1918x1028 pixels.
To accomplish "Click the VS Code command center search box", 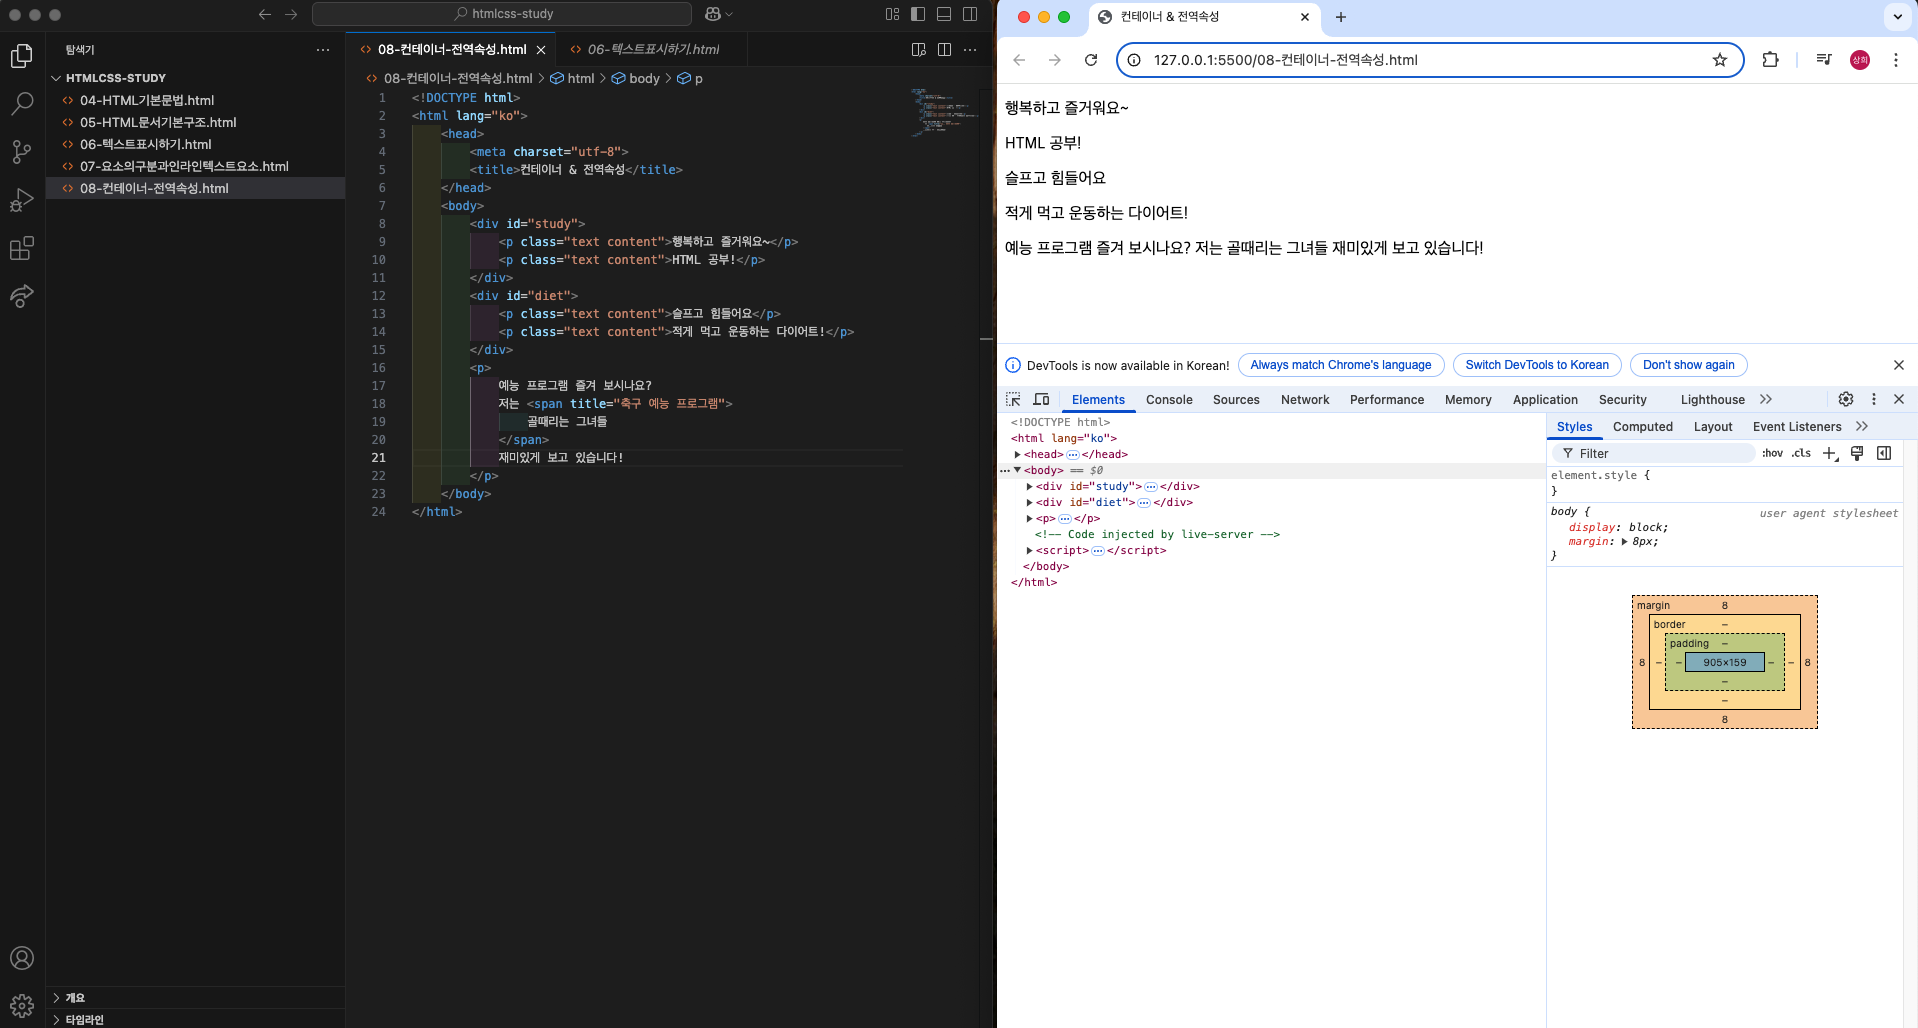I will coord(502,14).
